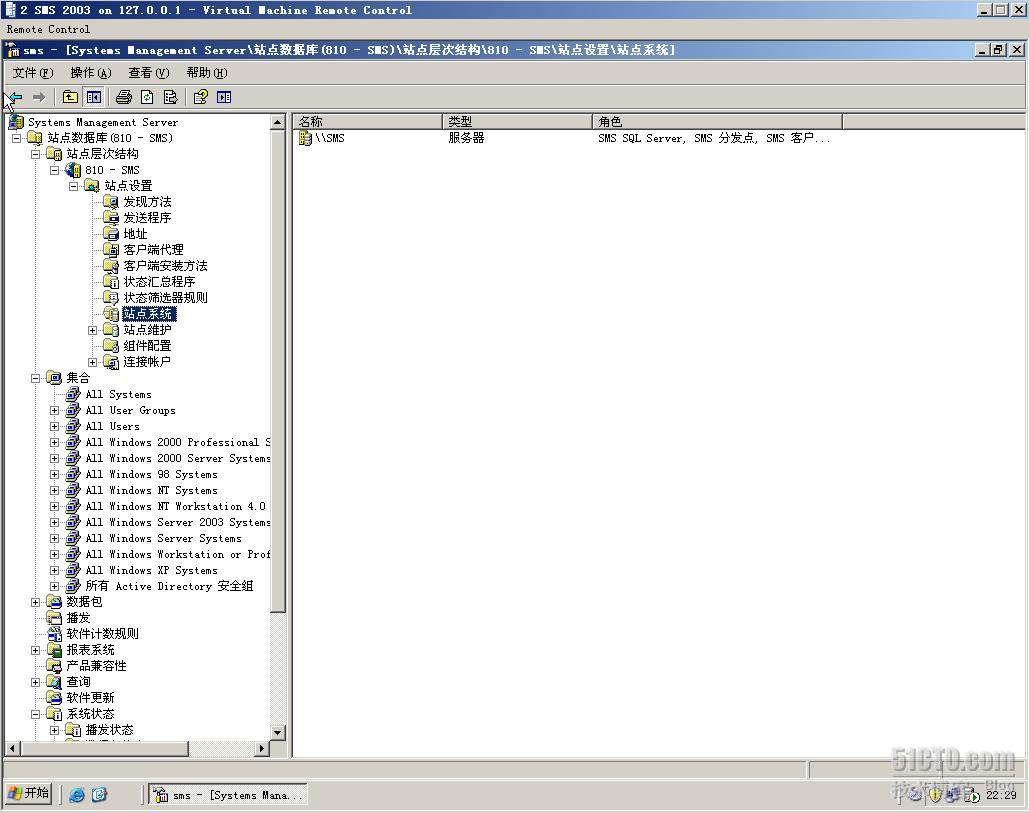The height and width of the screenshot is (813, 1029).
Task: Expand the 站点维护 node
Action: point(93,330)
